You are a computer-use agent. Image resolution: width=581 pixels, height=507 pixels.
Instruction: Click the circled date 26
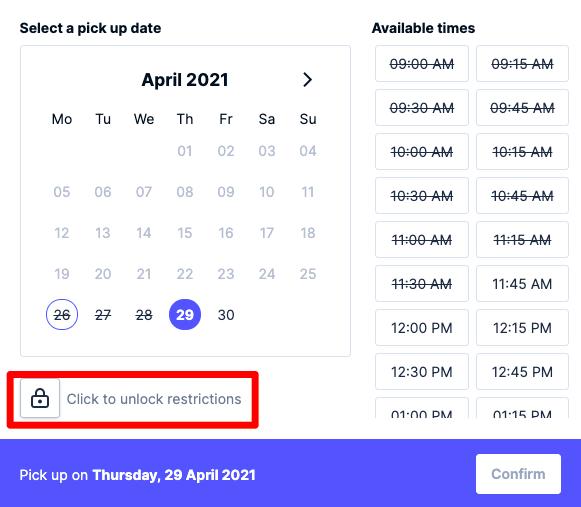62,315
